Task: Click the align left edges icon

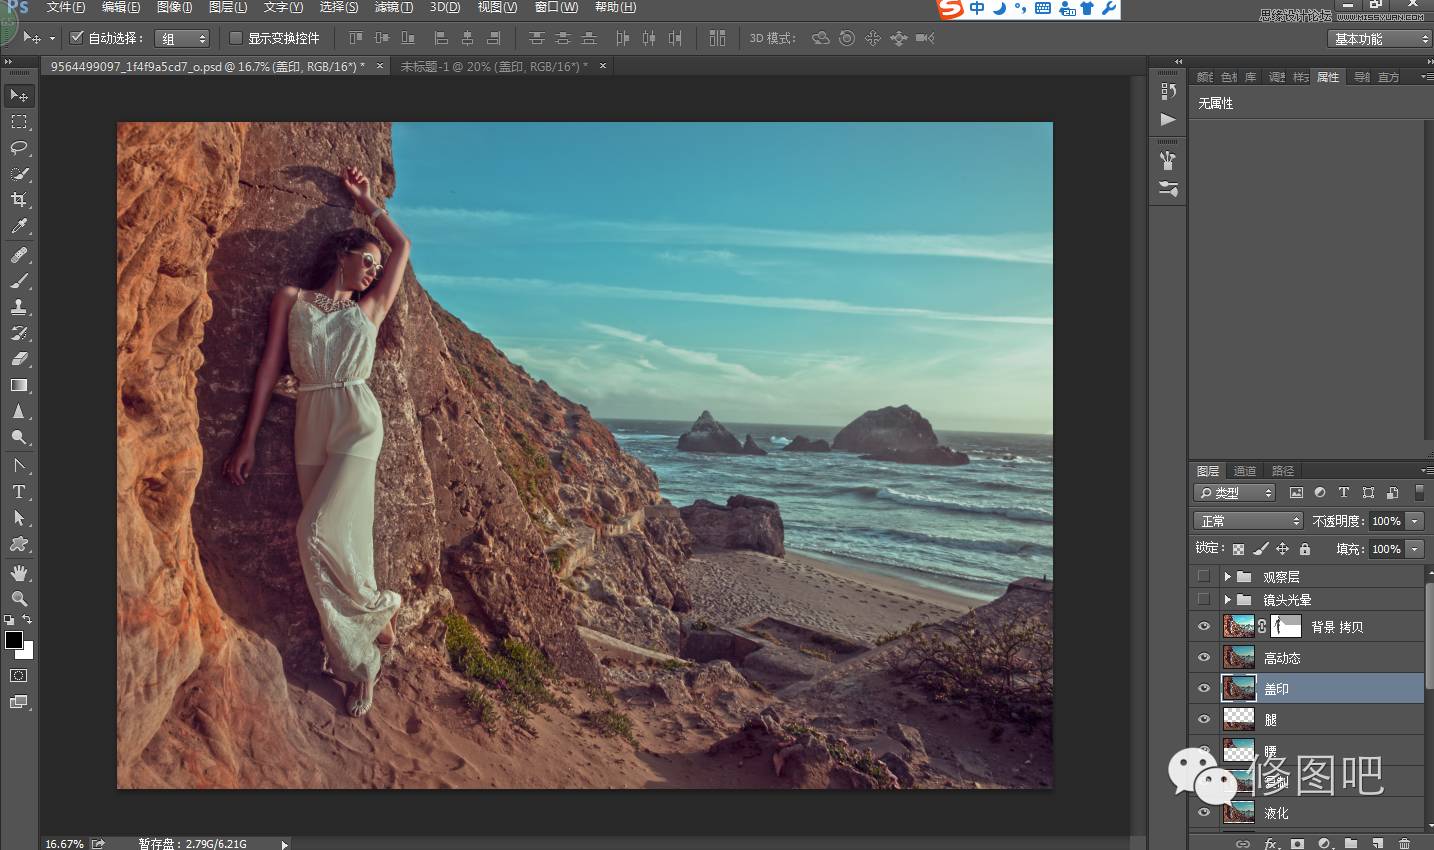Action: pyautogui.click(x=441, y=38)
